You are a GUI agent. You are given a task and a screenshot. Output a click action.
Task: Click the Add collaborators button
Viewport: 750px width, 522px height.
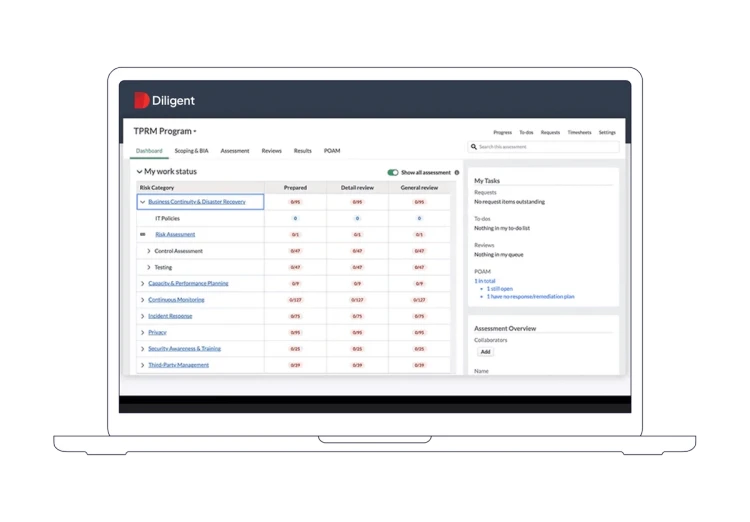(485, 352)
